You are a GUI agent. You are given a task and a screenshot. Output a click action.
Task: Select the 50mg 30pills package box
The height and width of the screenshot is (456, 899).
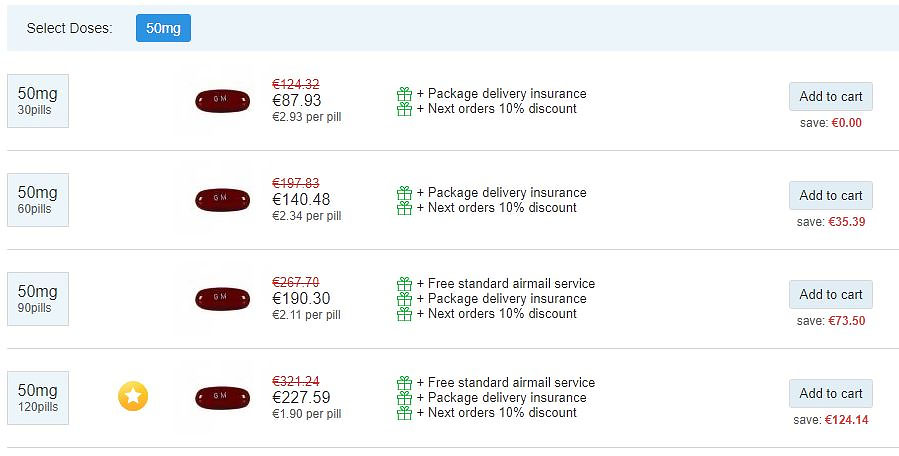pos(38,101)
